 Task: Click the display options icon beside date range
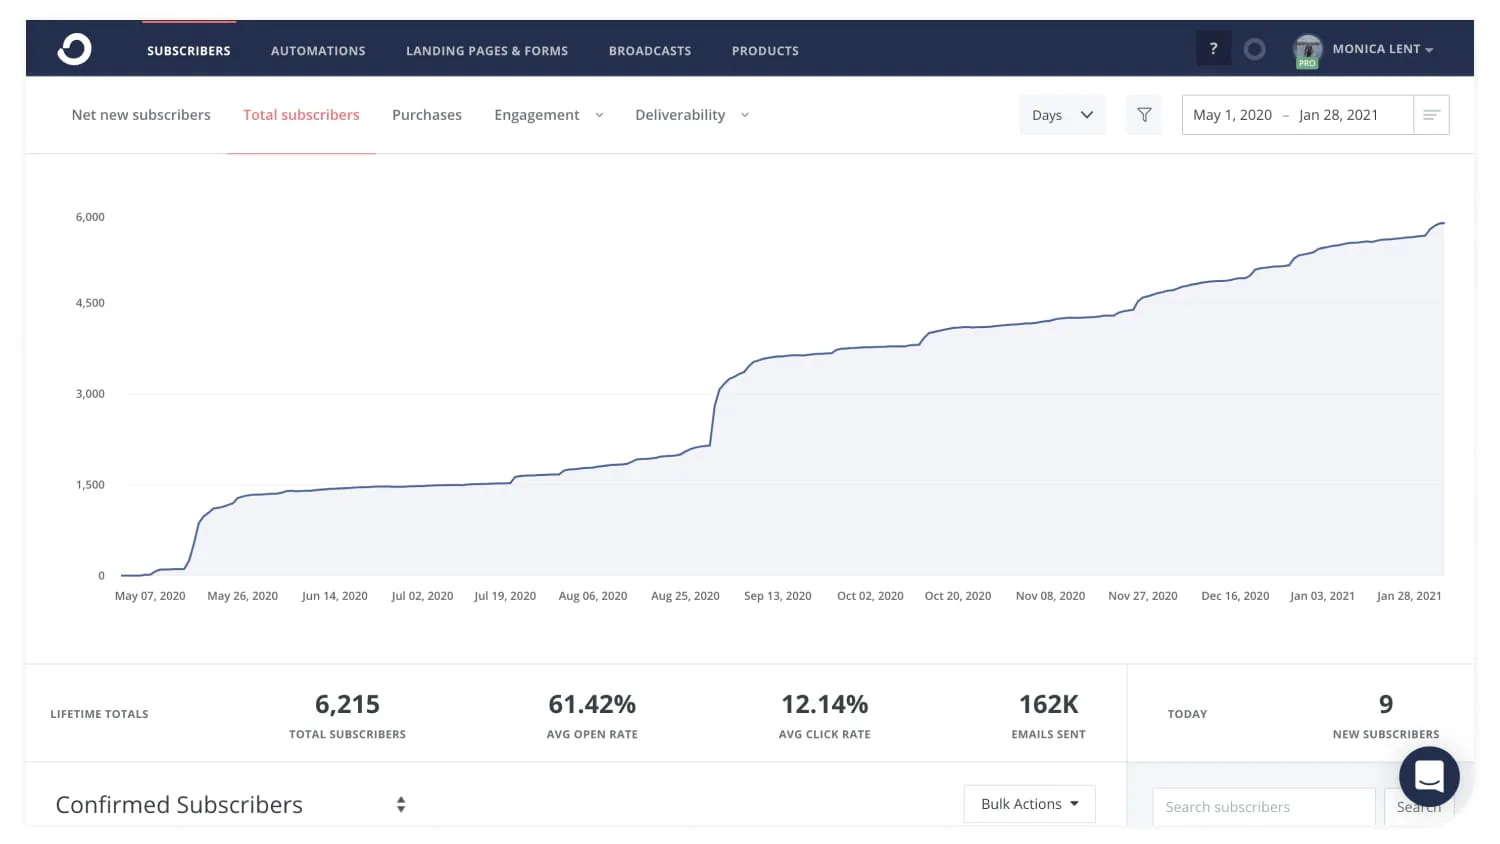tap(1431, 114)
